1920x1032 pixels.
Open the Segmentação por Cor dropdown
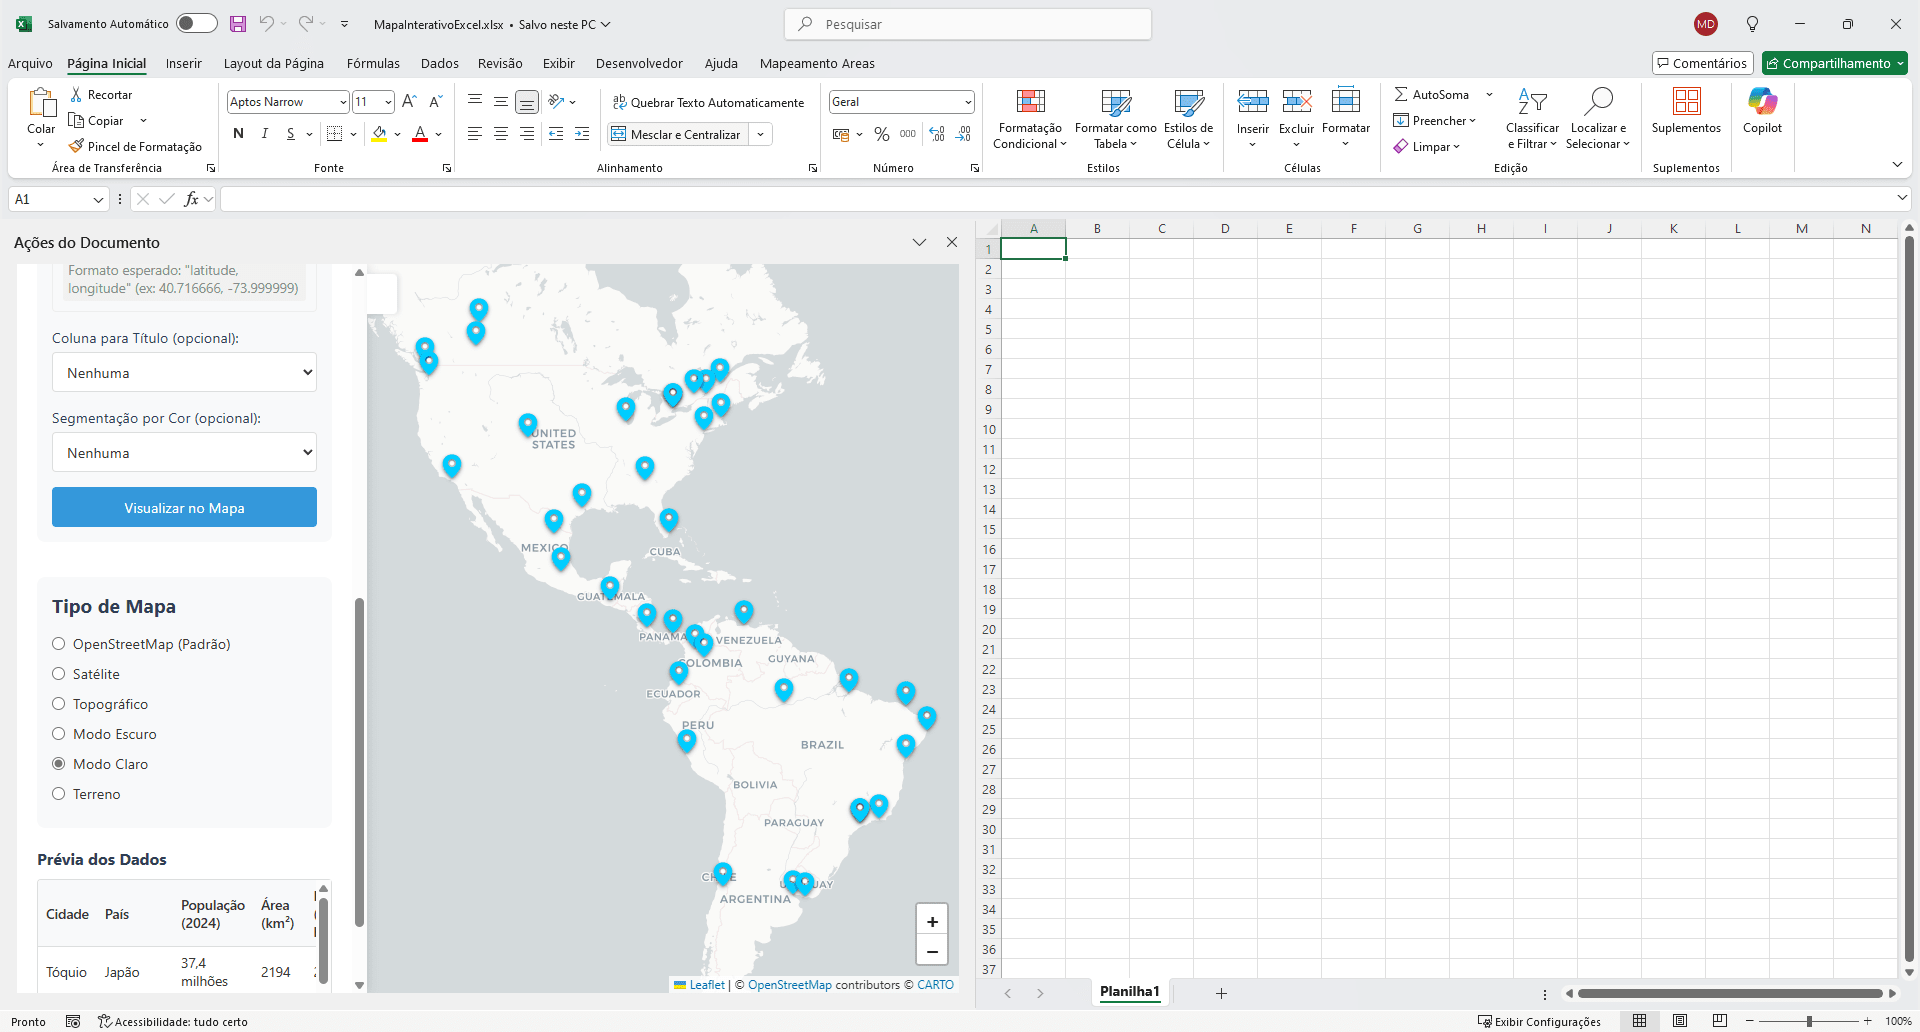point(184,453)
